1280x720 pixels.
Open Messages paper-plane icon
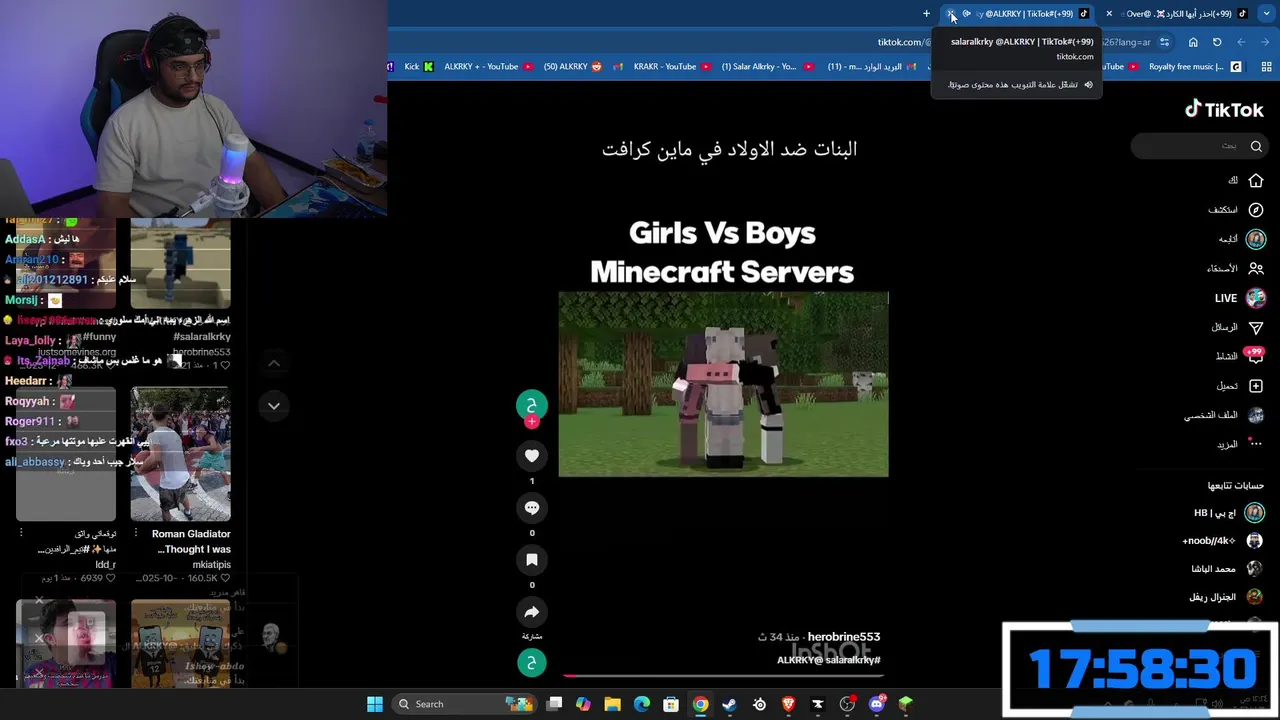(1256, 327)
